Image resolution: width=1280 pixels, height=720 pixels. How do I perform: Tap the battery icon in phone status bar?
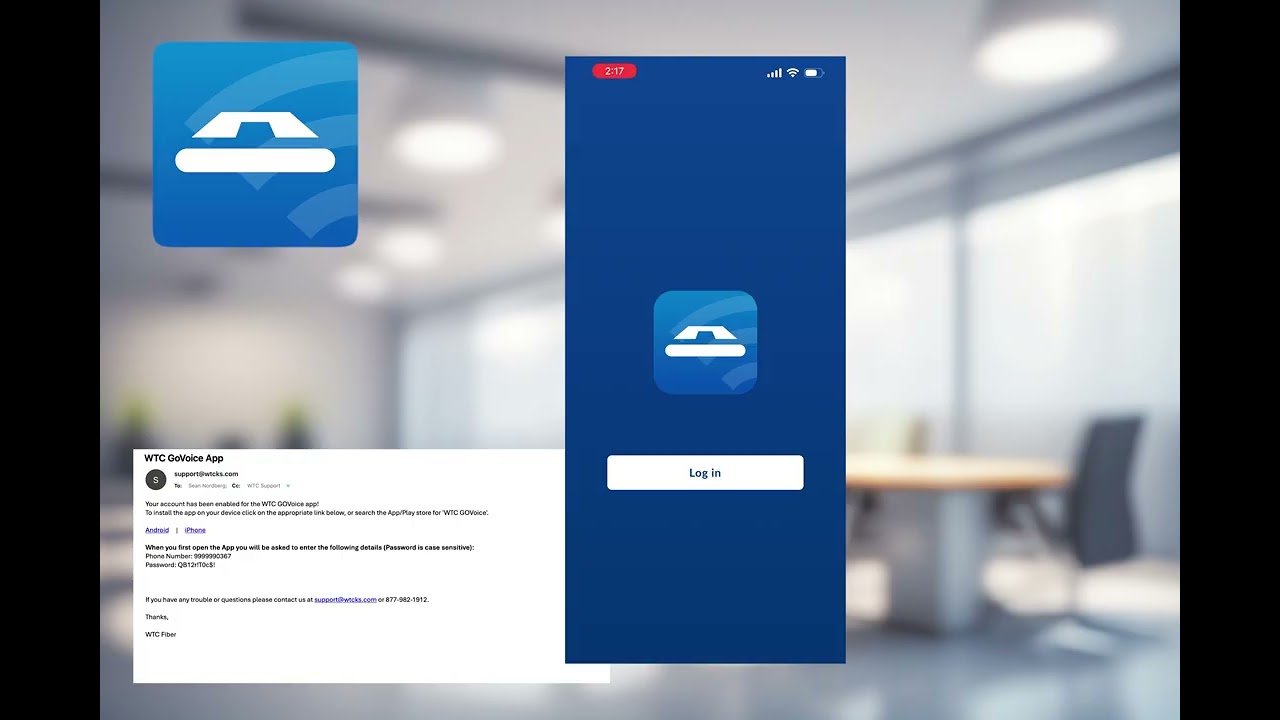click(x=813, y=72)
